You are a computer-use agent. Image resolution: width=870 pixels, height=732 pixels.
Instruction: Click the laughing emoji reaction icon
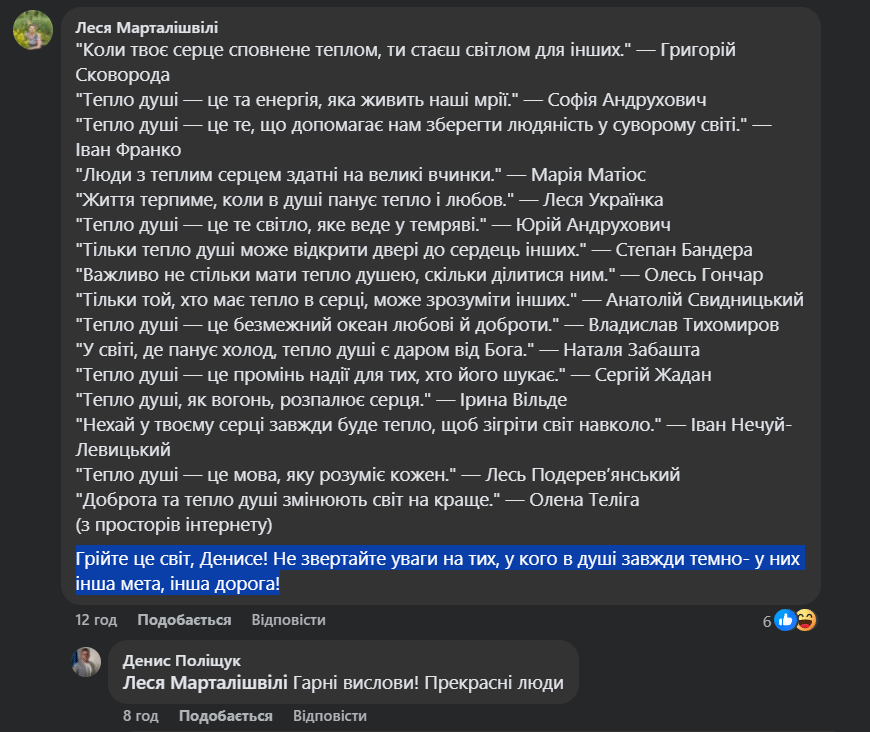[x=806, y=620]
